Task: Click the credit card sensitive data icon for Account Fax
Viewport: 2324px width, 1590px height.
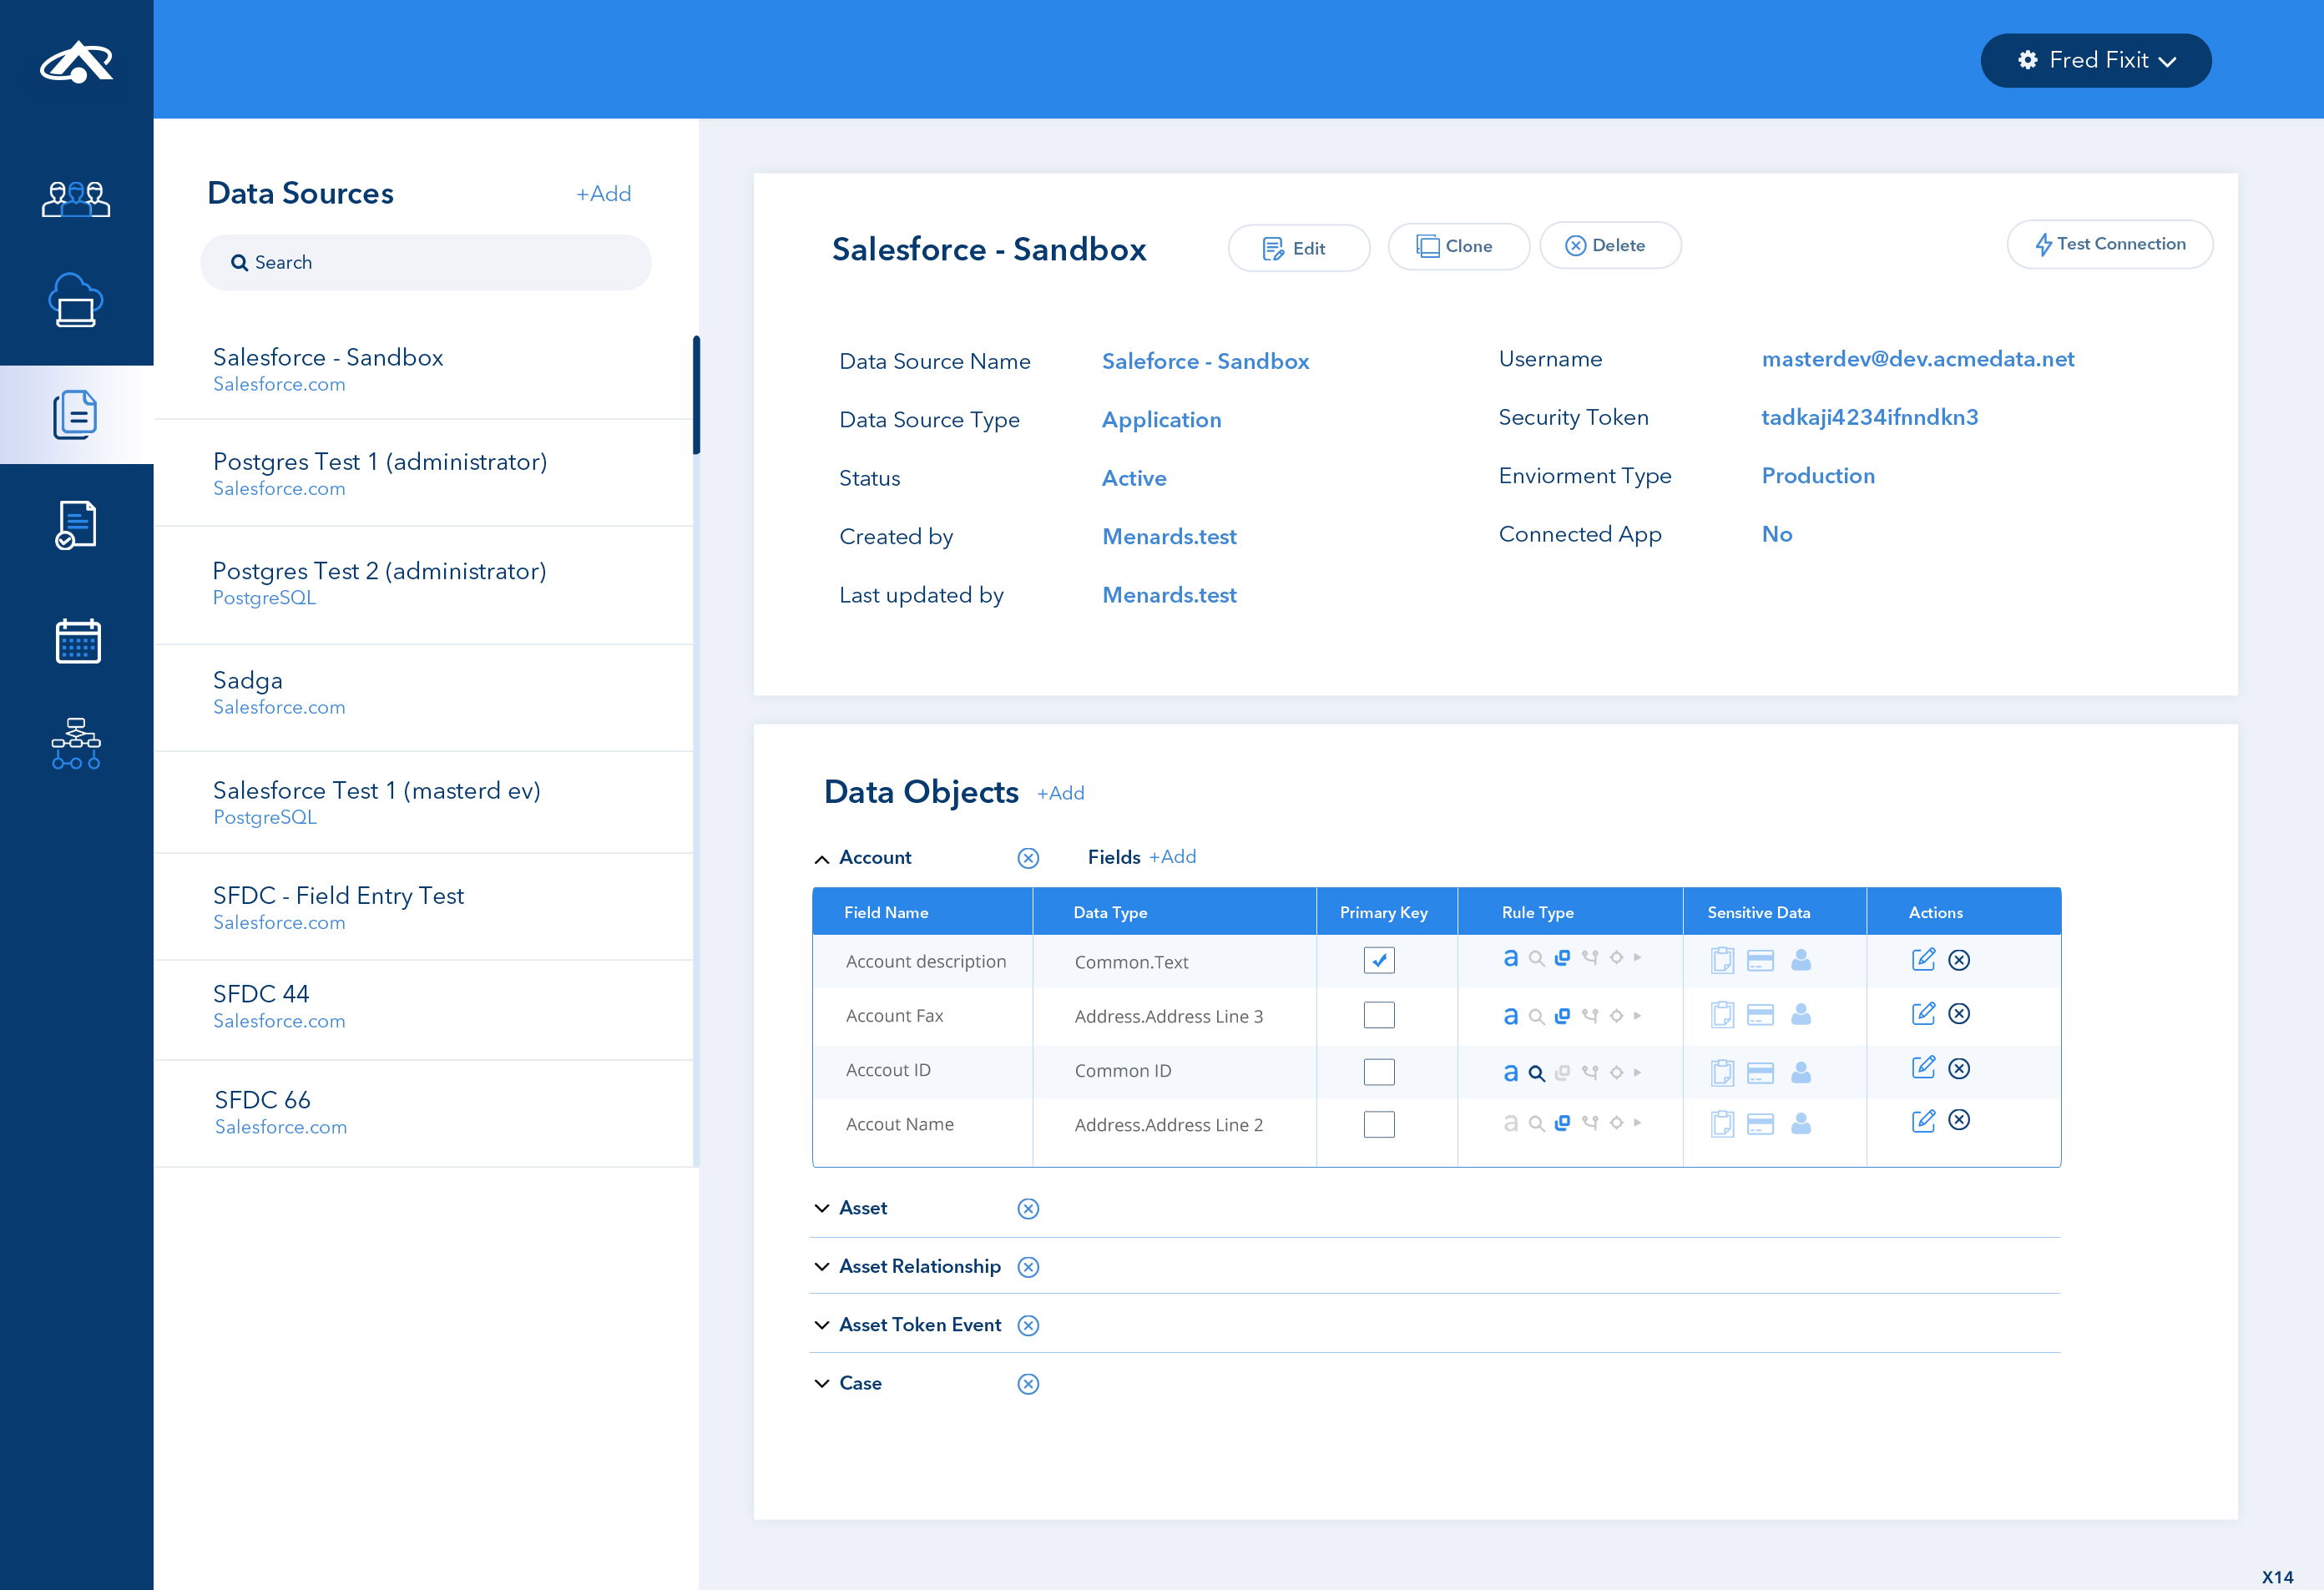Action: tap(1760, 1014)
